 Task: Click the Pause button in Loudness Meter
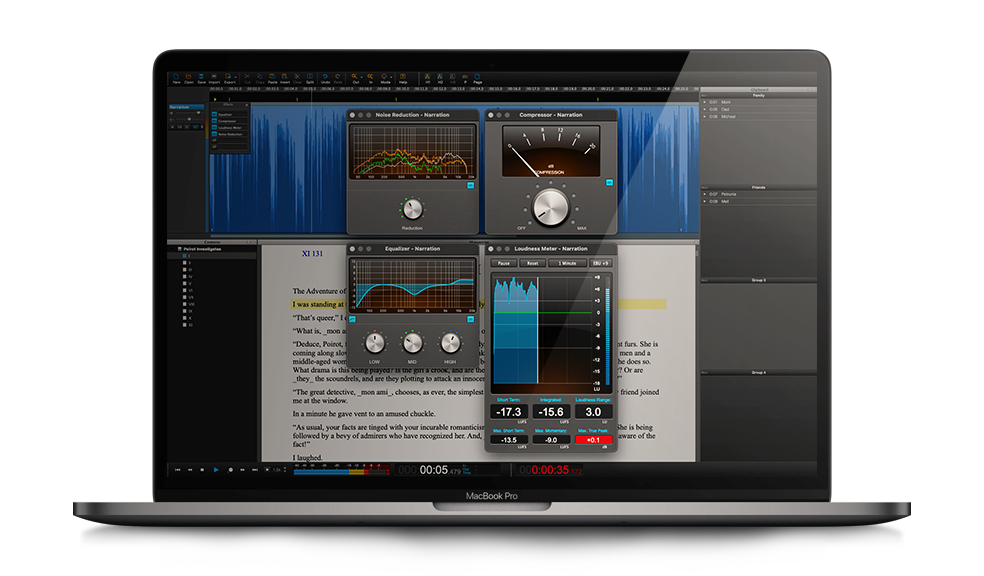coord(504,263)
